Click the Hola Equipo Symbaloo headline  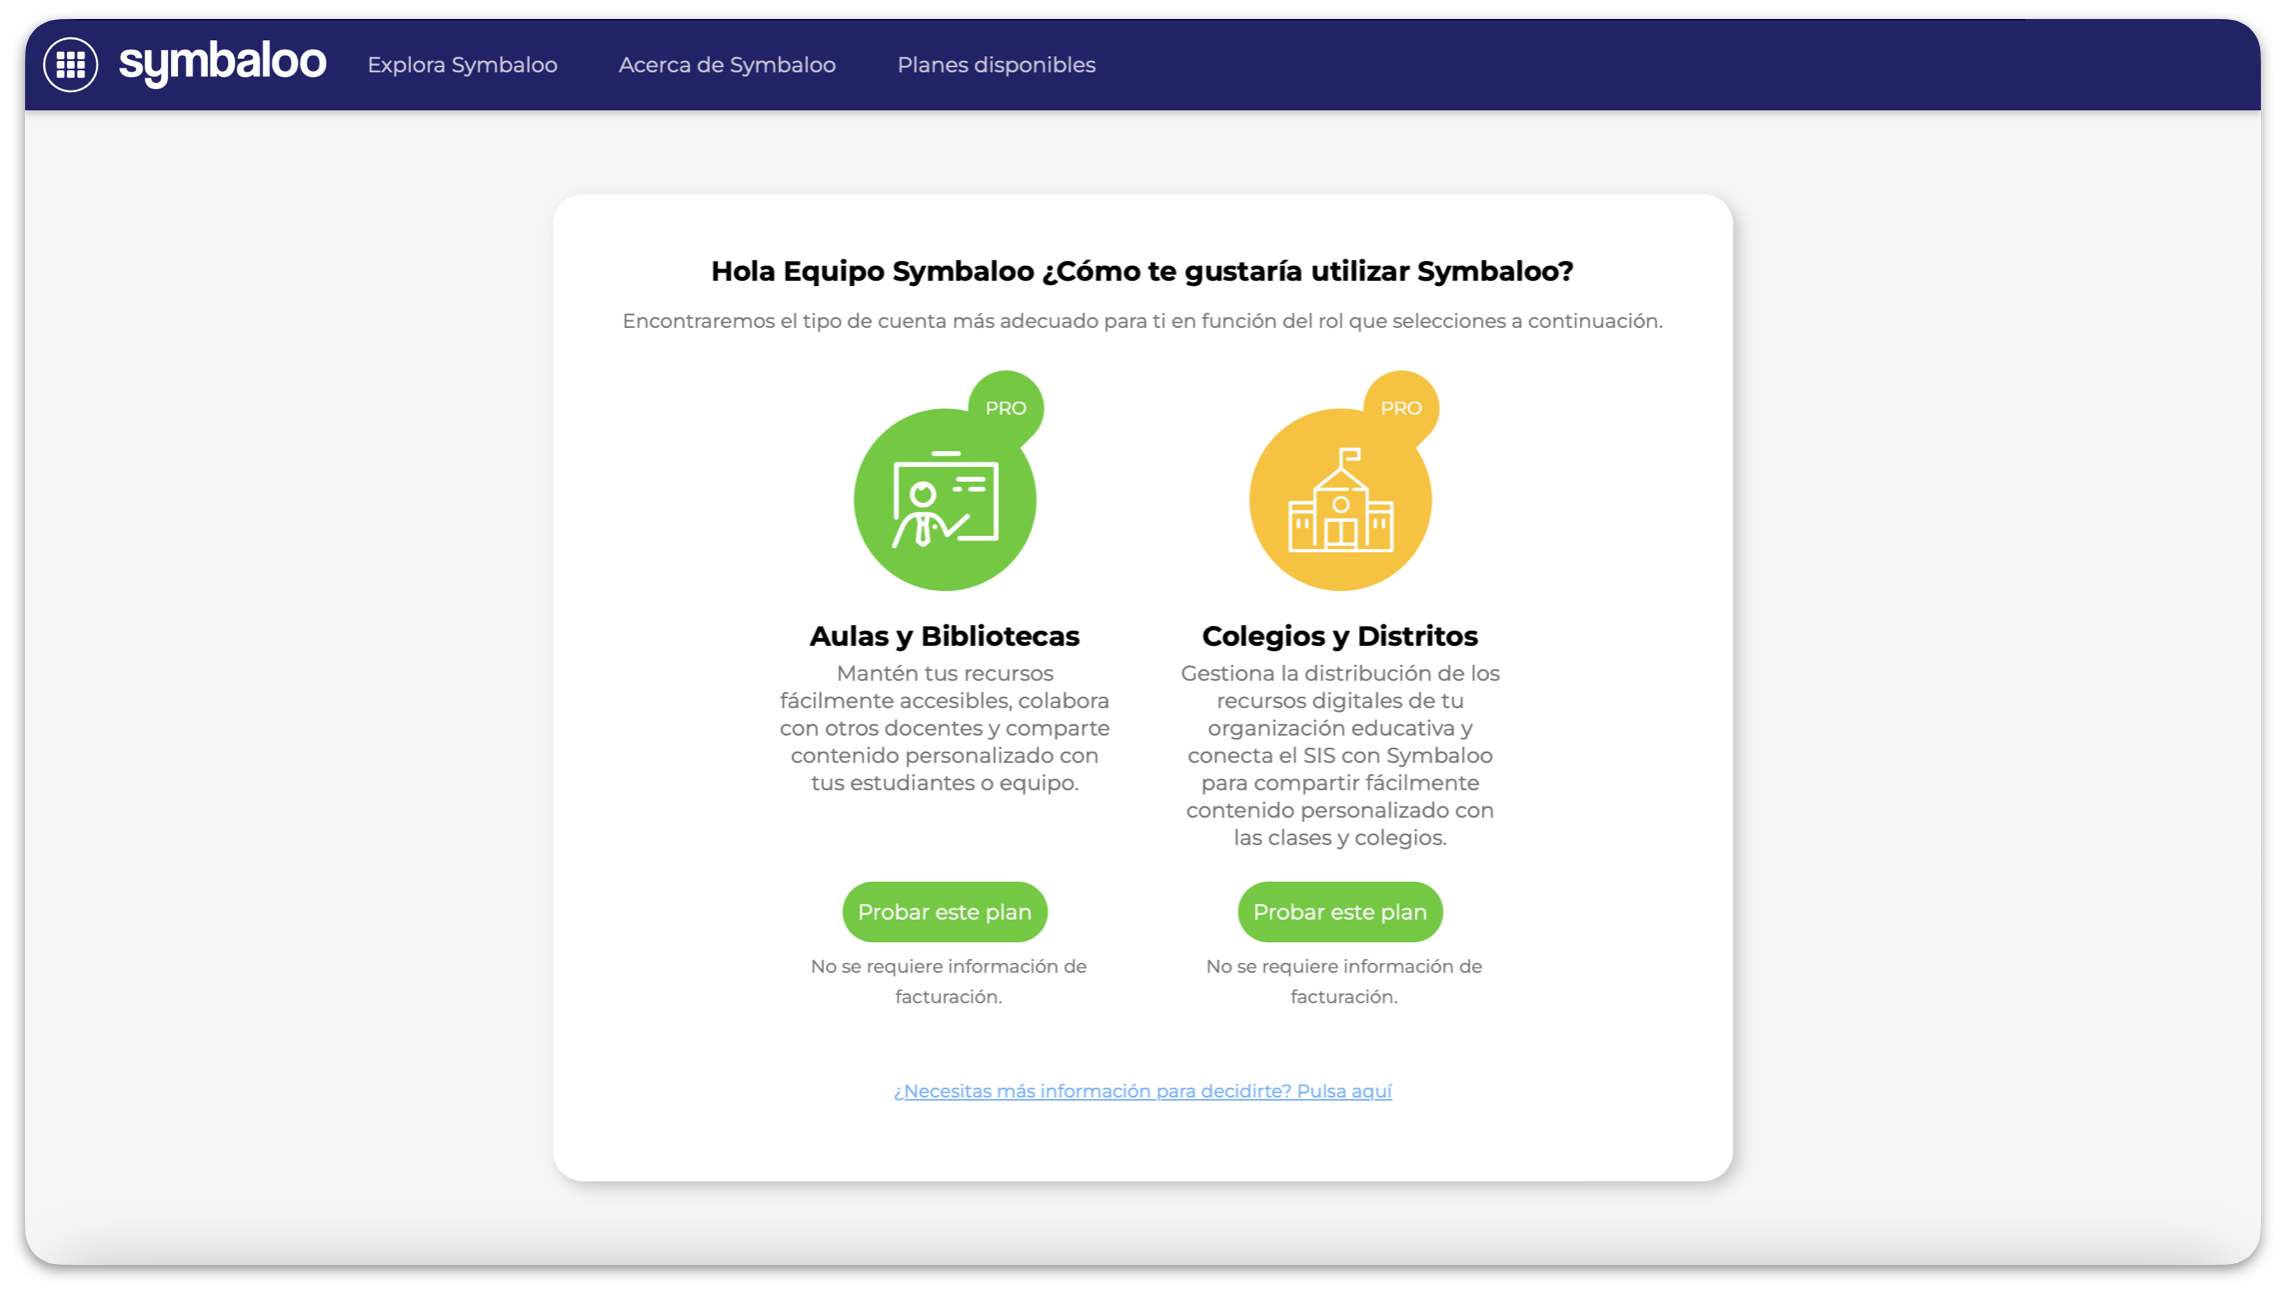pyautogui.click(x=1142, y=271)
